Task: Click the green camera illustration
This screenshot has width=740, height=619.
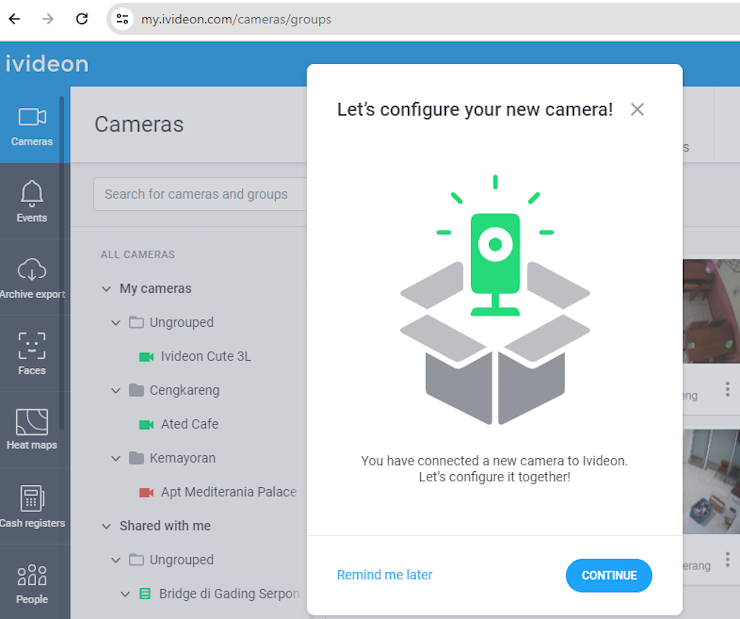Action: (x=495, y=264)
